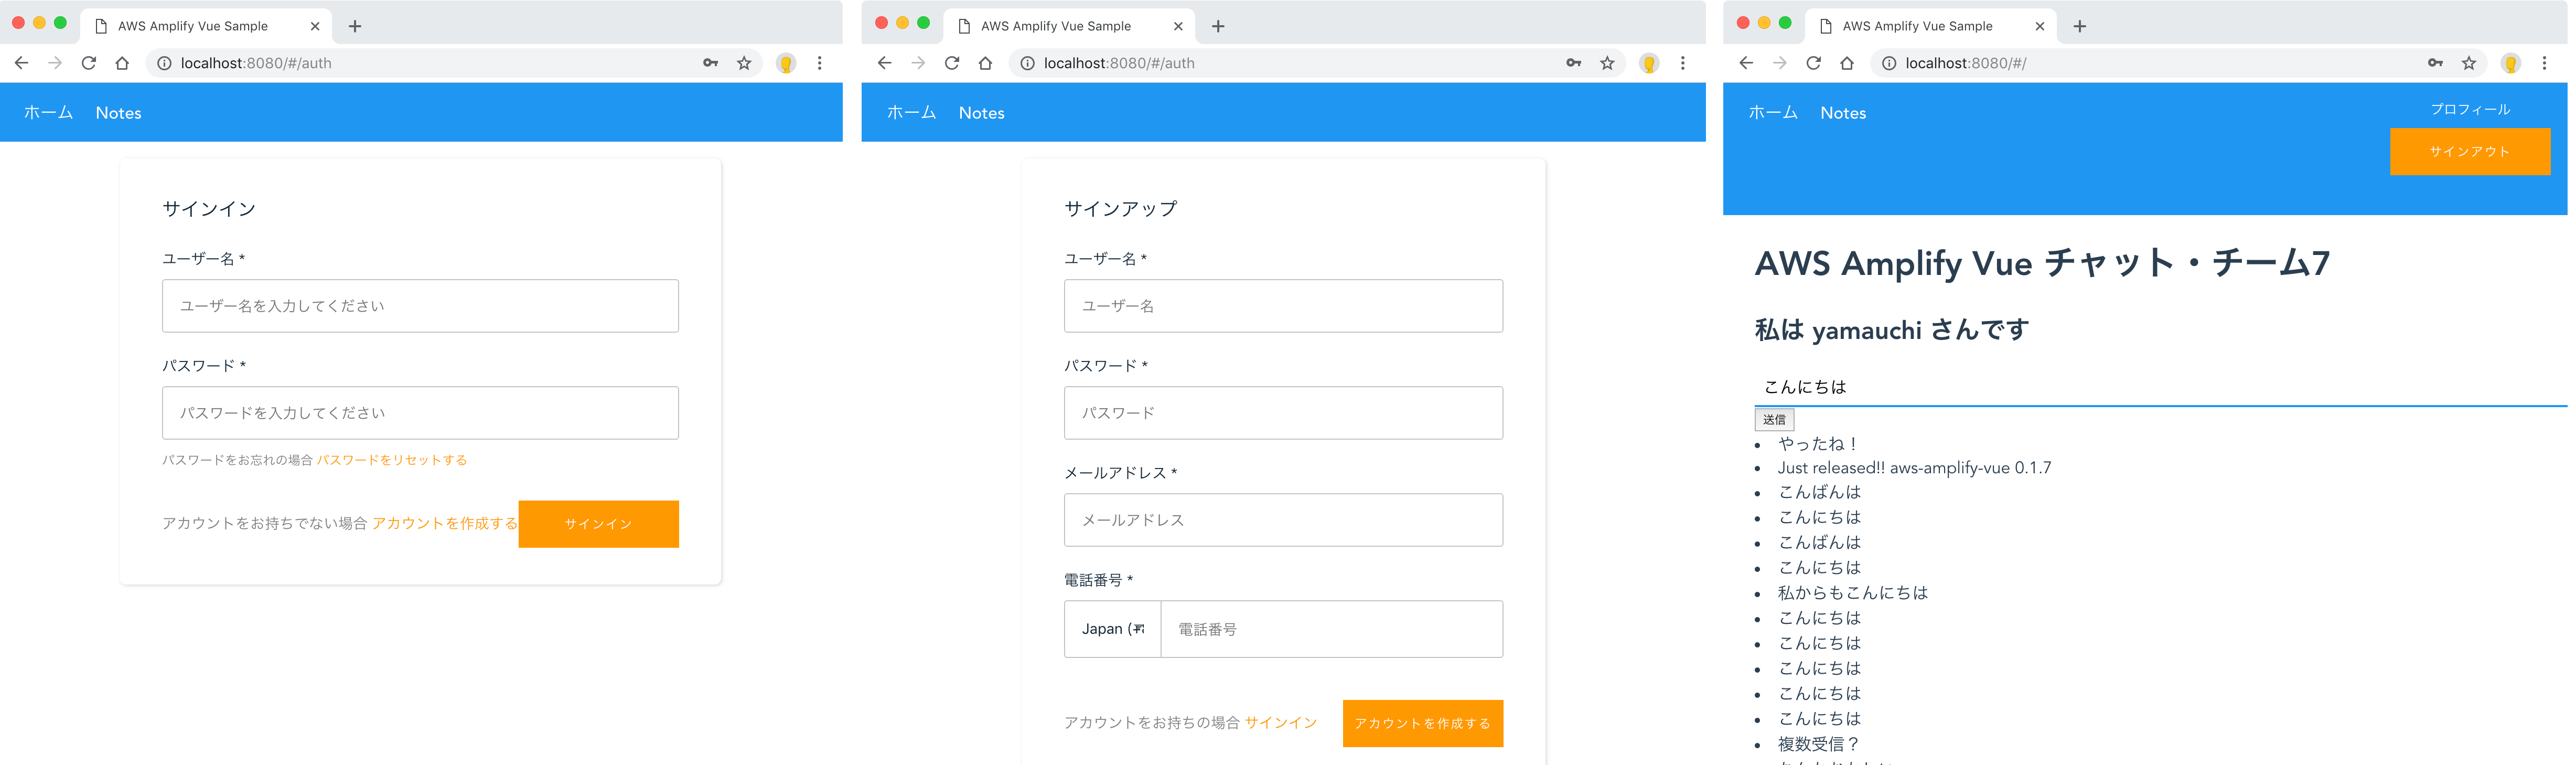Click the home icon in the sign-up window

point(985,63)
